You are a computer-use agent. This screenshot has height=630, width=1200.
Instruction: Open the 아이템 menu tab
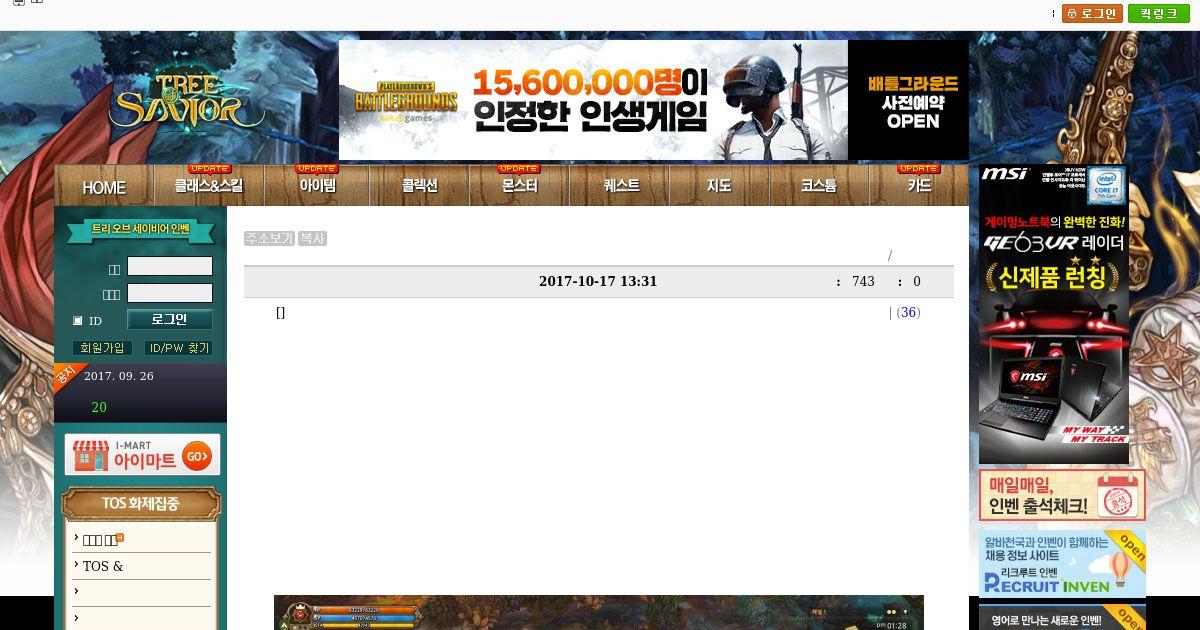tap(317, 186)
